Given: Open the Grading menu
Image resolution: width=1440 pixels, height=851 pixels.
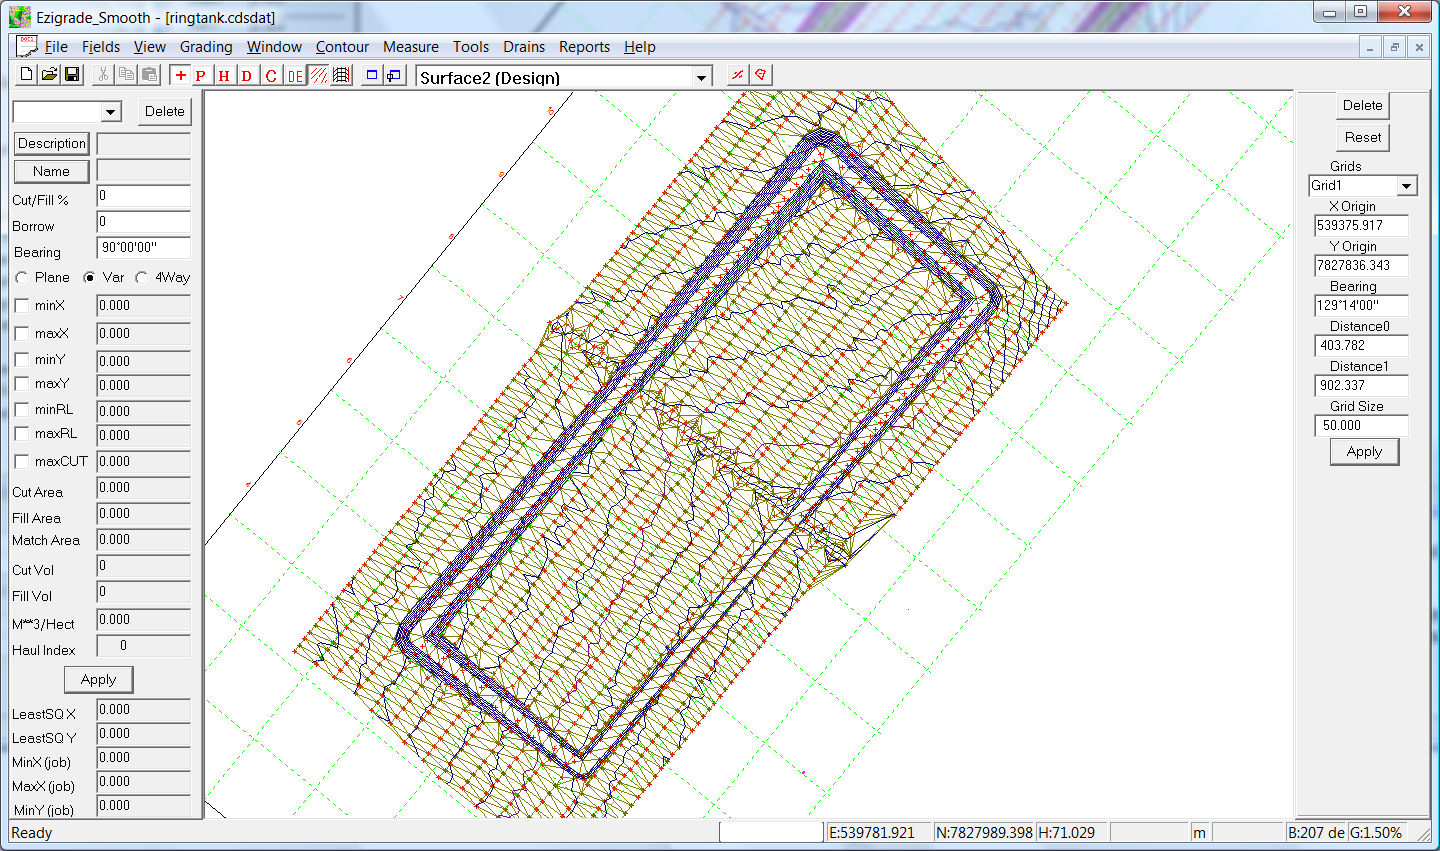Looking at the screenshot, I should point(206,47).
